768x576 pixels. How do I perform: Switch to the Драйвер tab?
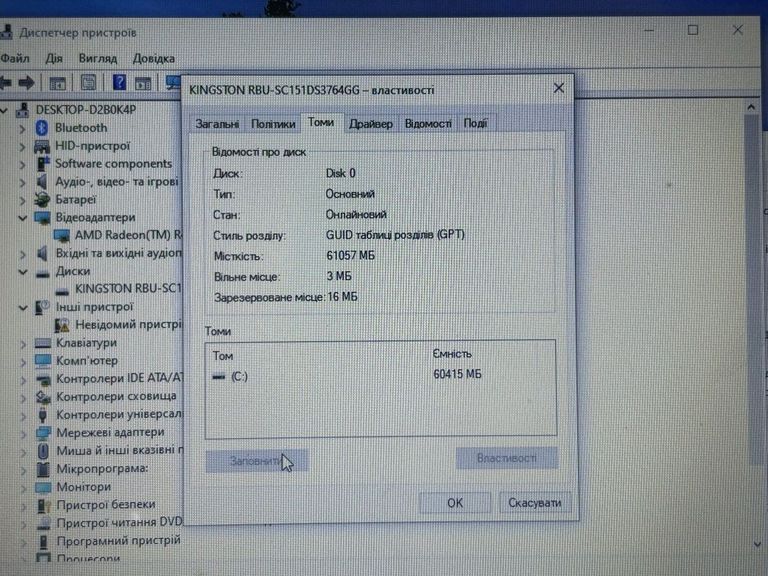pos(370,123)
